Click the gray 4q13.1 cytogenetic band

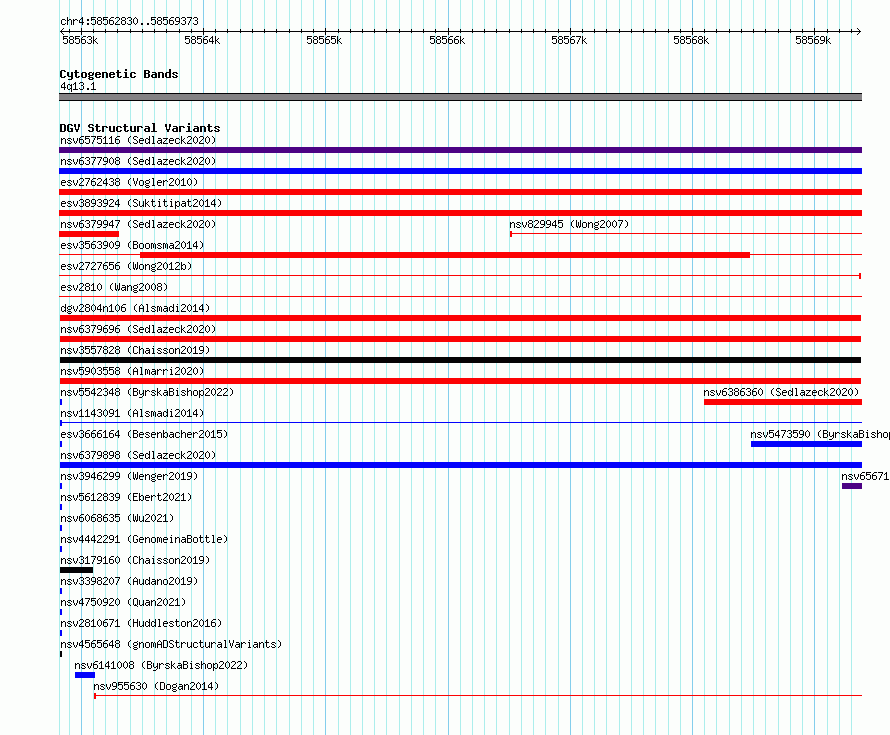tap(460, 97)
